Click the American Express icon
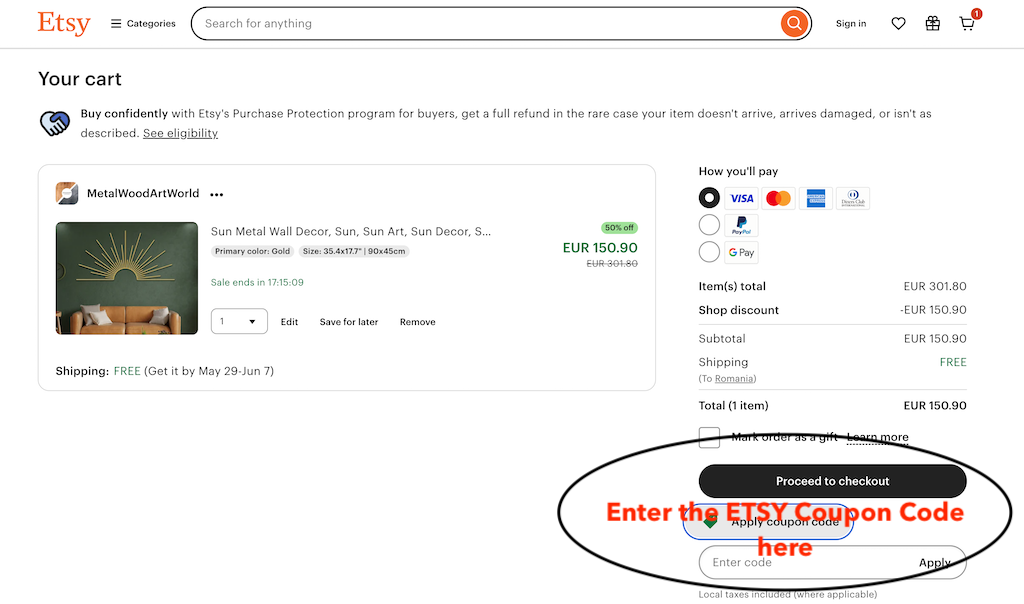 pyautogui.click(x=816, y=199)
